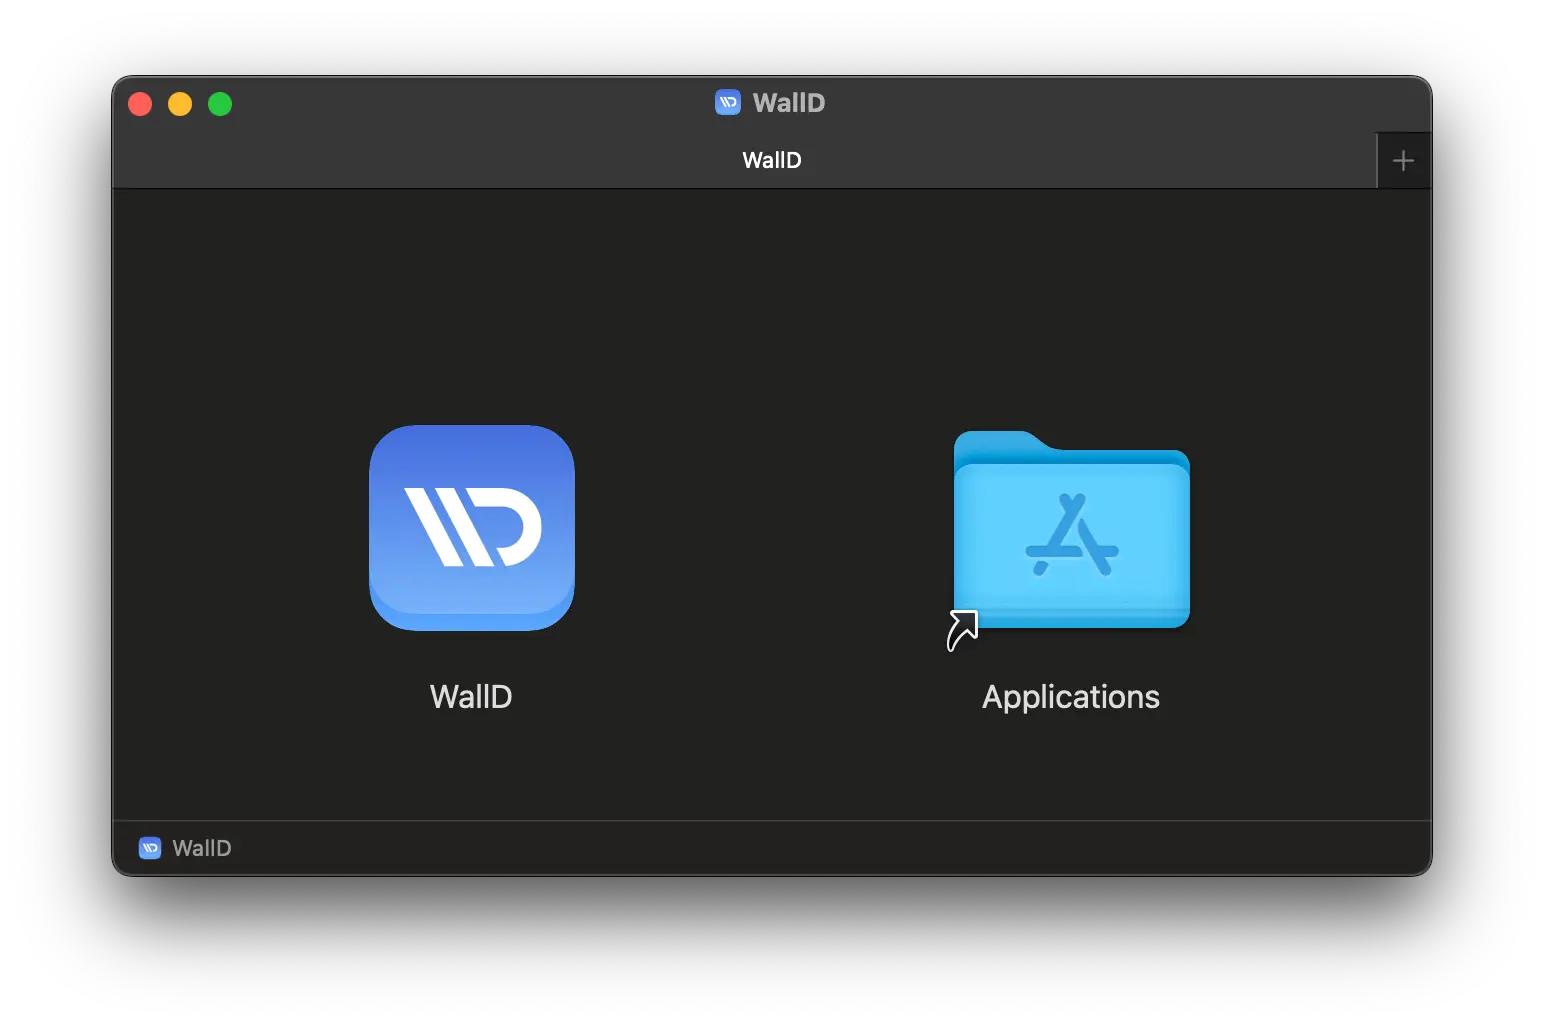This screenshot has width=1544, height=1024.
Task: Click empty space between the two icons
Action: tap(770, 530)
